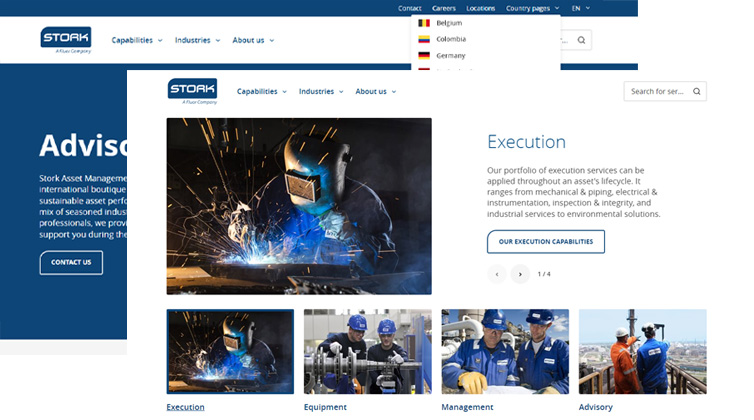Choose the Advisory thumbnail image

[642, 351]
